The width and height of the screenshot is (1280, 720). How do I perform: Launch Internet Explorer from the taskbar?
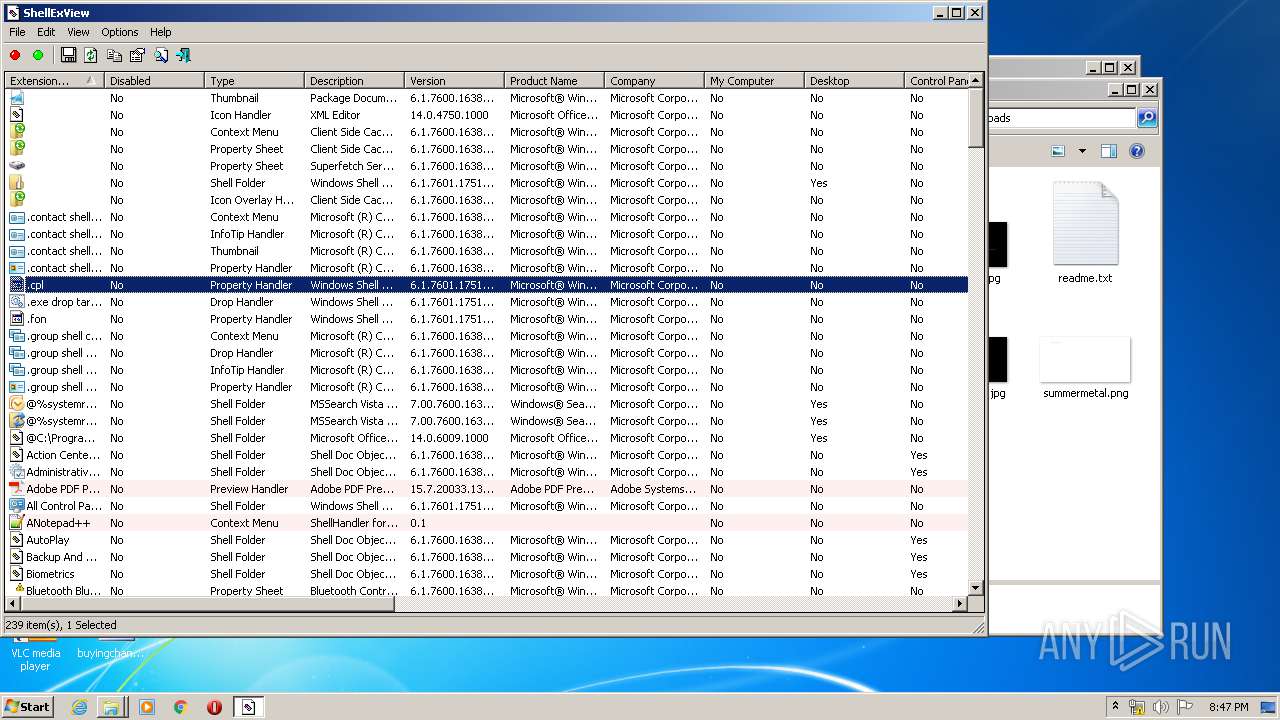(x=79, y=707)
